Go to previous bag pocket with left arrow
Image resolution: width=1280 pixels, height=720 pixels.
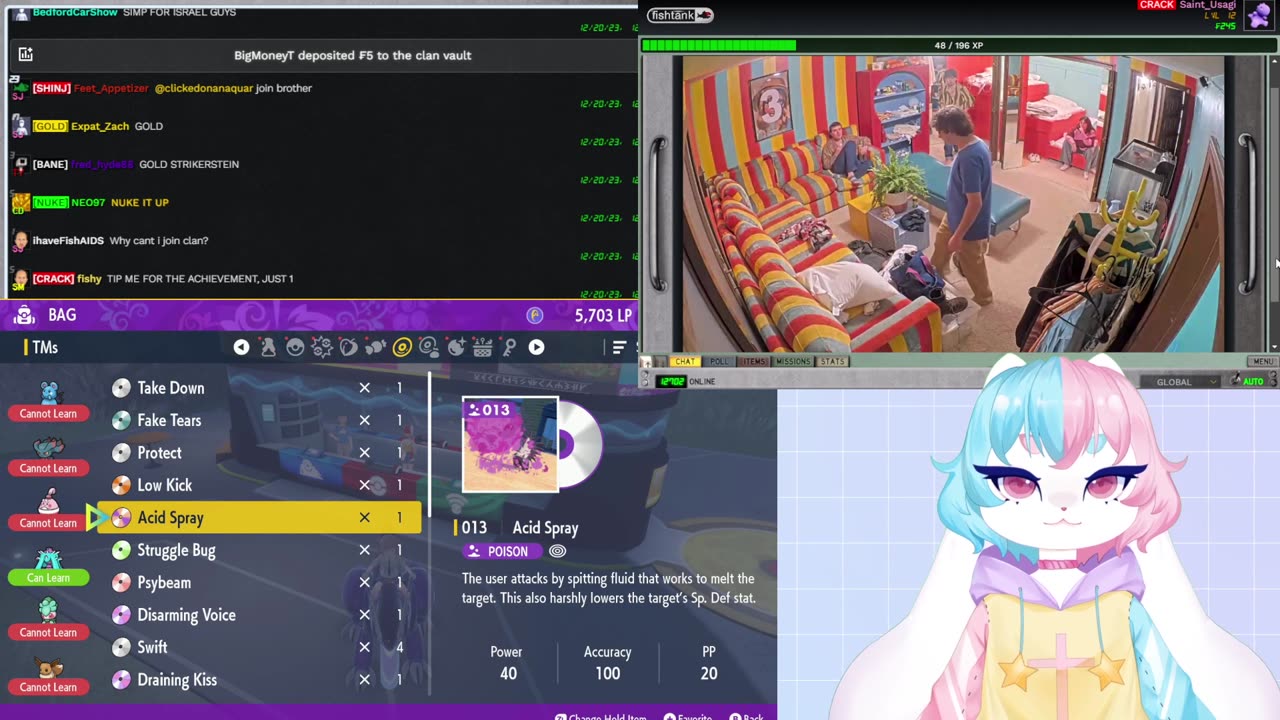(241, 347)
